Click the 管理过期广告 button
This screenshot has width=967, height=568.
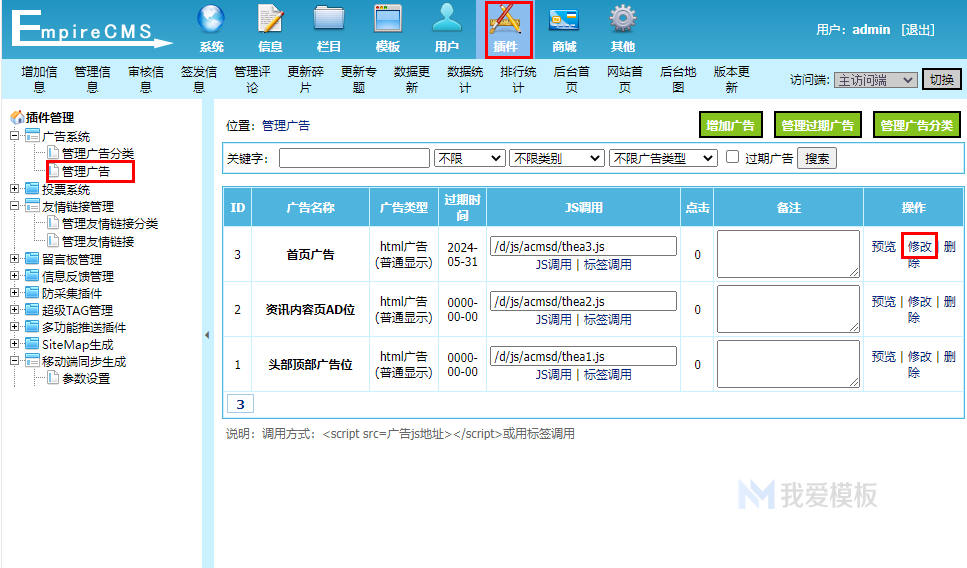coord(818,125)
